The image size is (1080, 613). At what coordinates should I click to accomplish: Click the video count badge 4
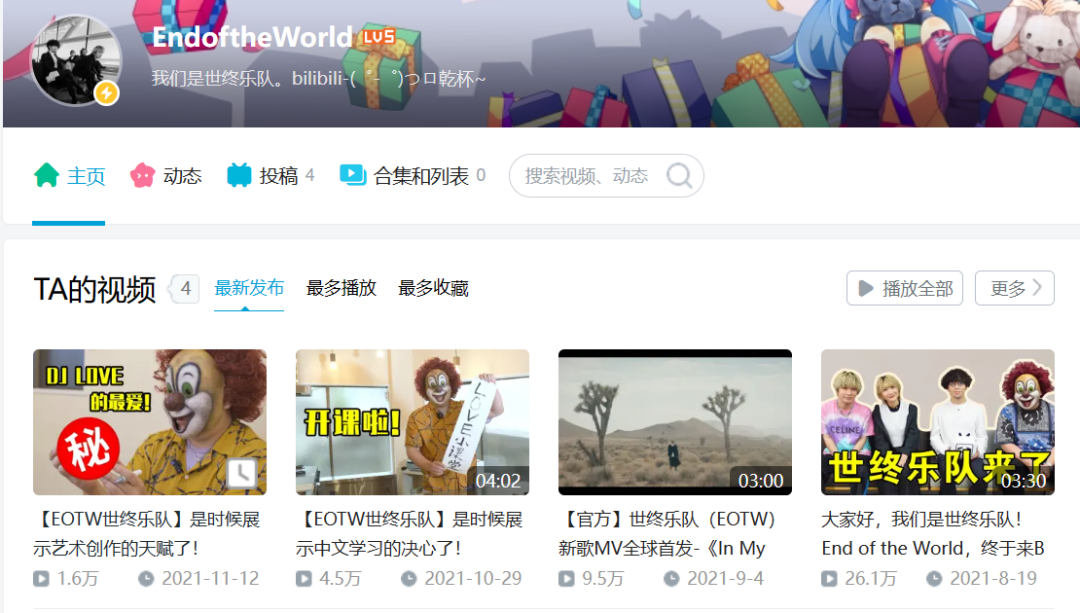click(x=185, y=289)
